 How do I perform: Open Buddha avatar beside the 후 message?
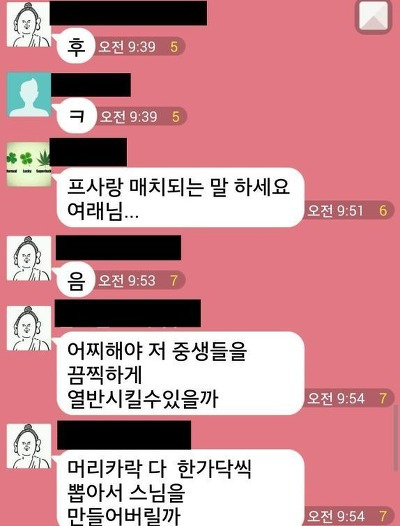[x=29, y=24]
